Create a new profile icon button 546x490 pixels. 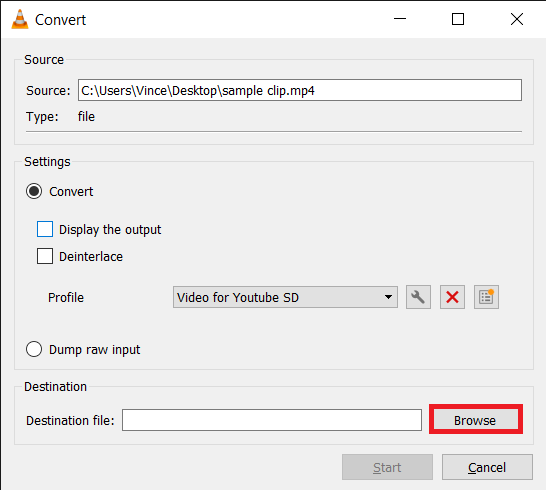[486, 297]
